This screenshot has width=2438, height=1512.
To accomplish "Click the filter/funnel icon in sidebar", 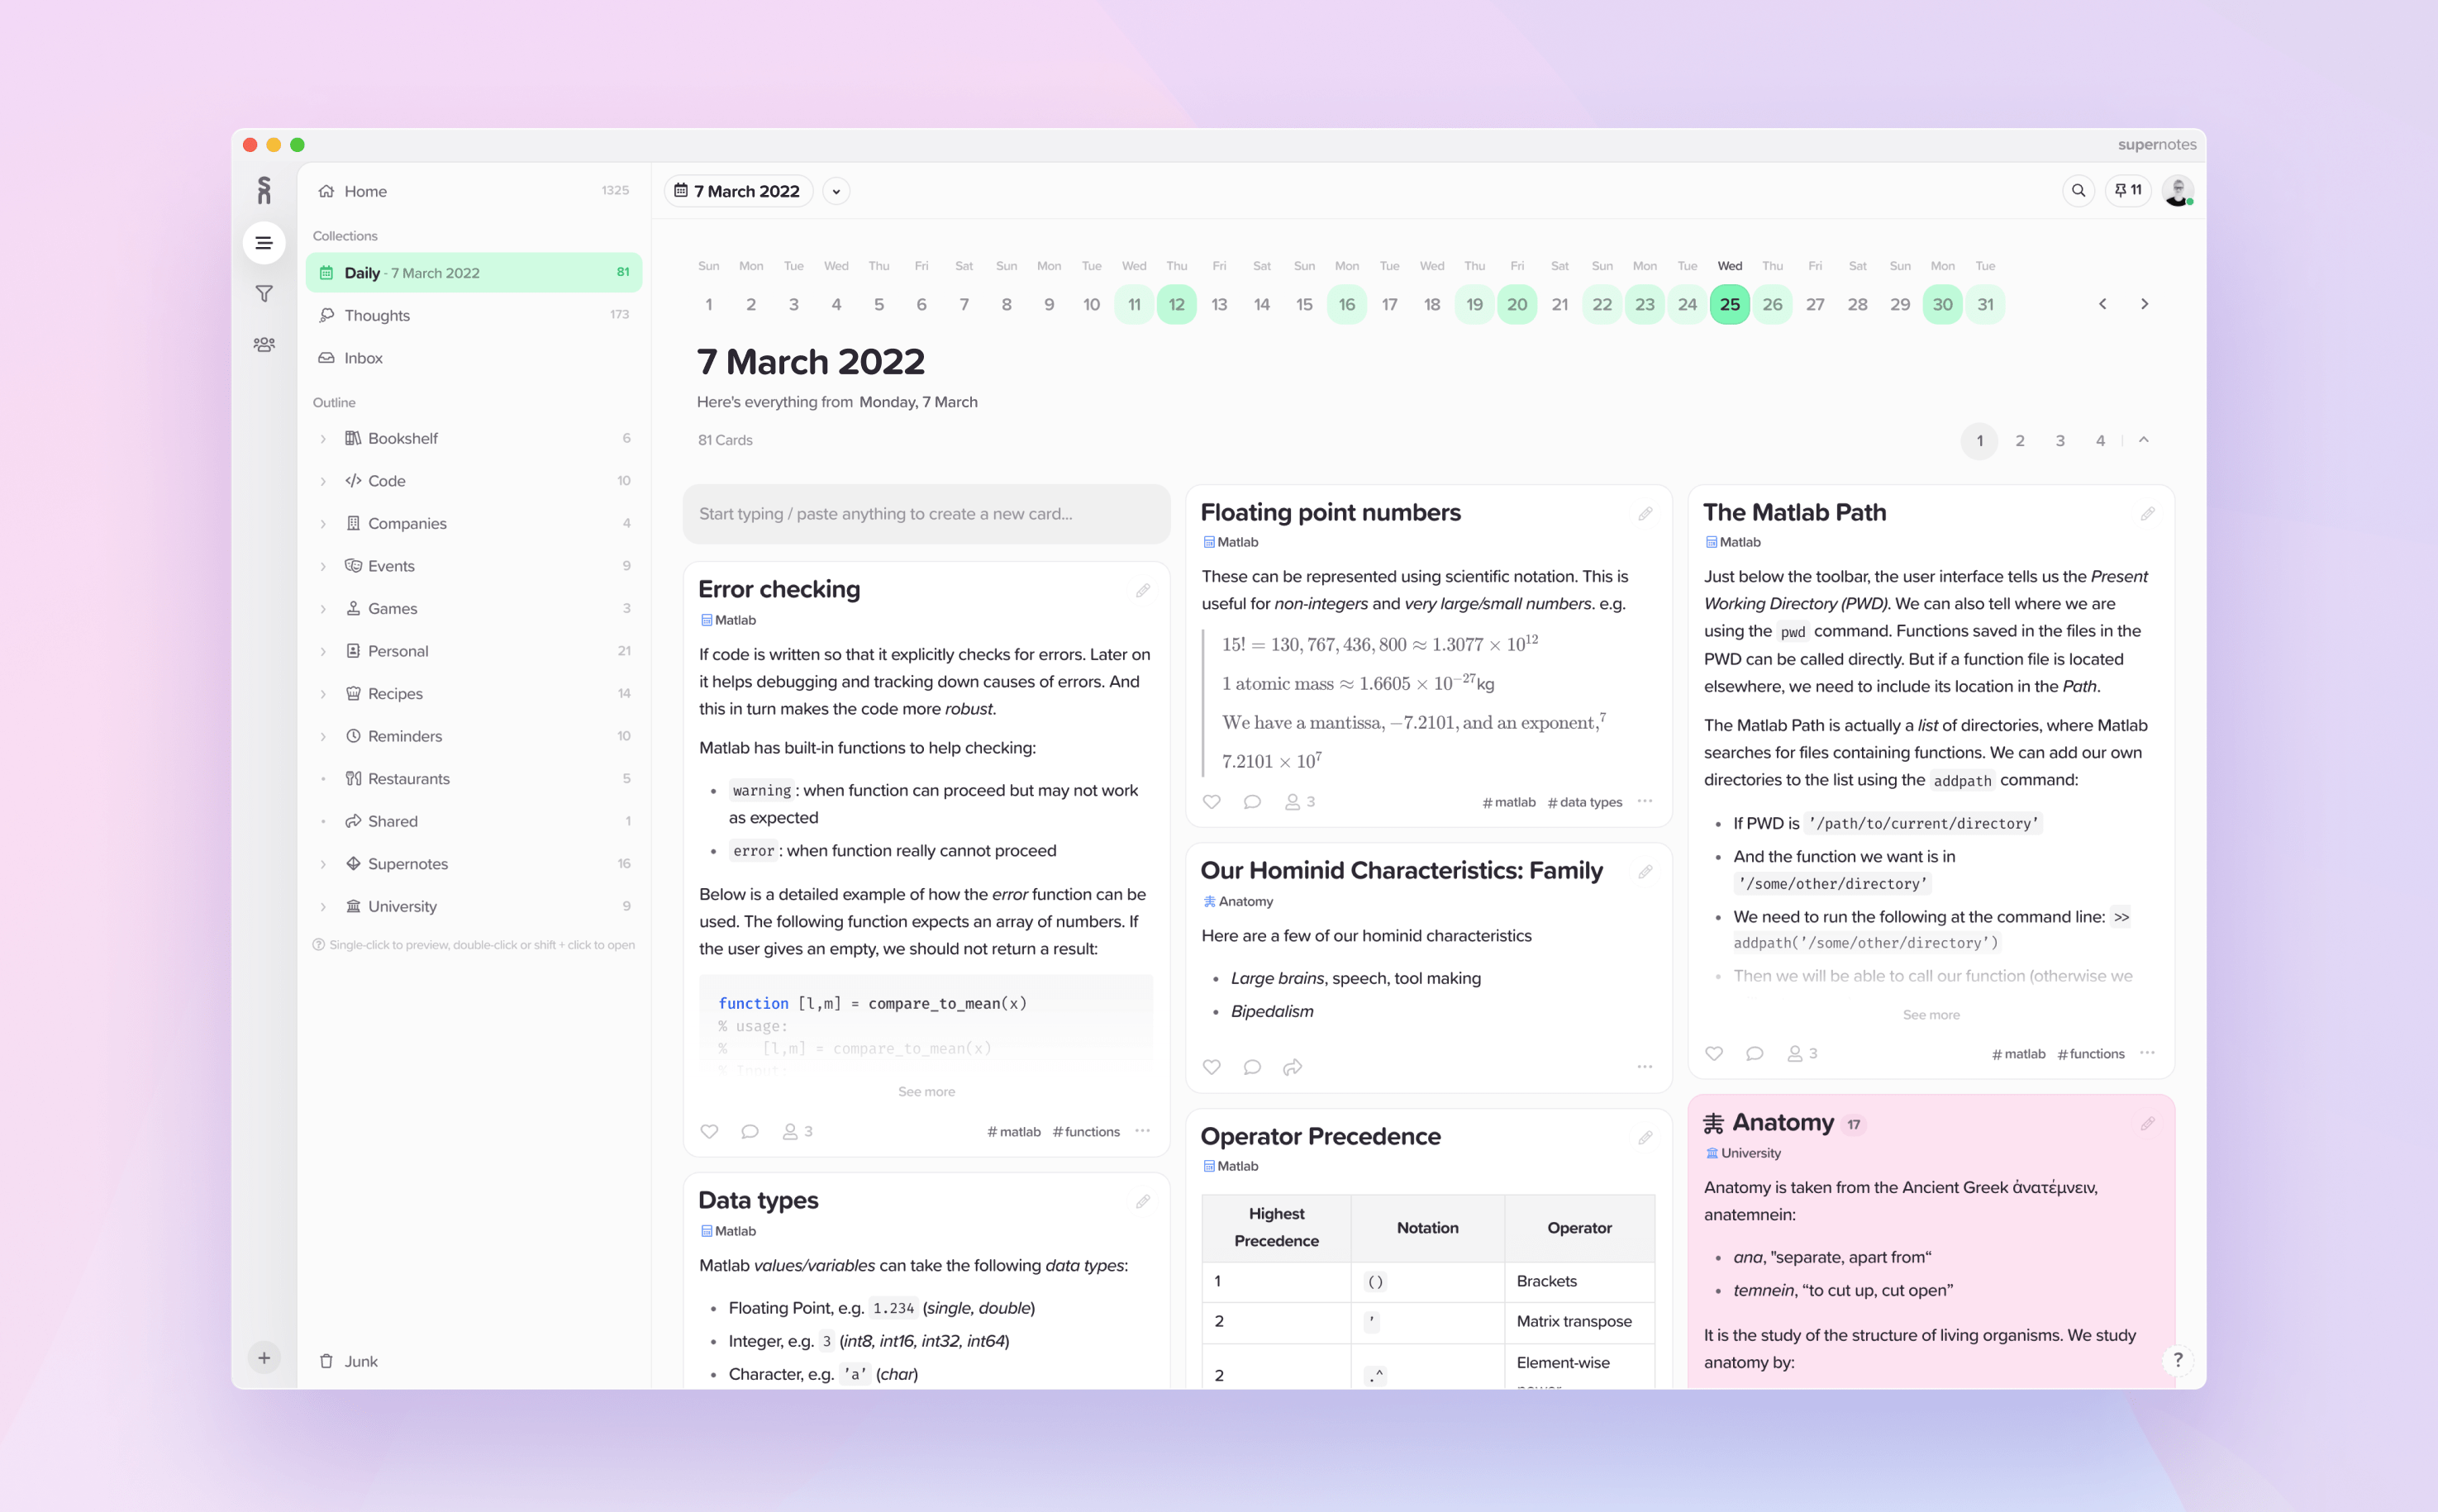I will (x=263, y=292).
